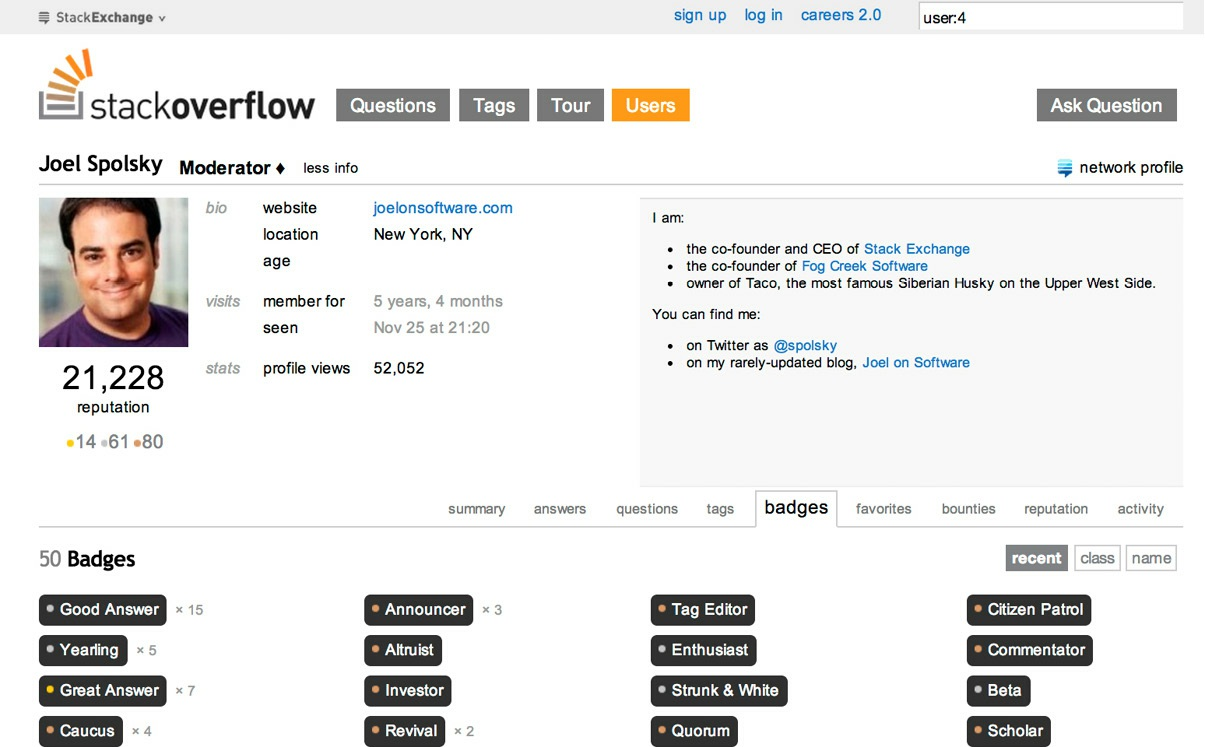Image resolution: width=1205 pixels, height=747 pixels.
Task: Open the Users navigation button
Action: tap(651, 105)
